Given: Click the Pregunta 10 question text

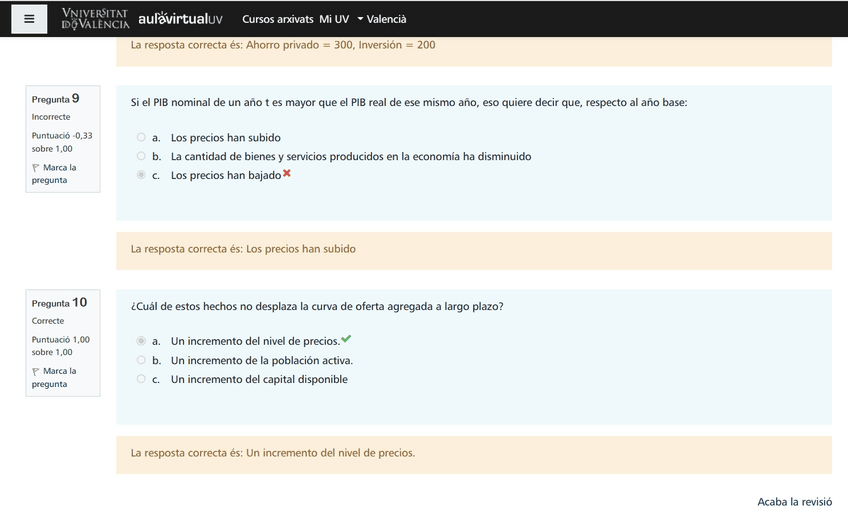Looking at the screenshot, I should 317,306.
